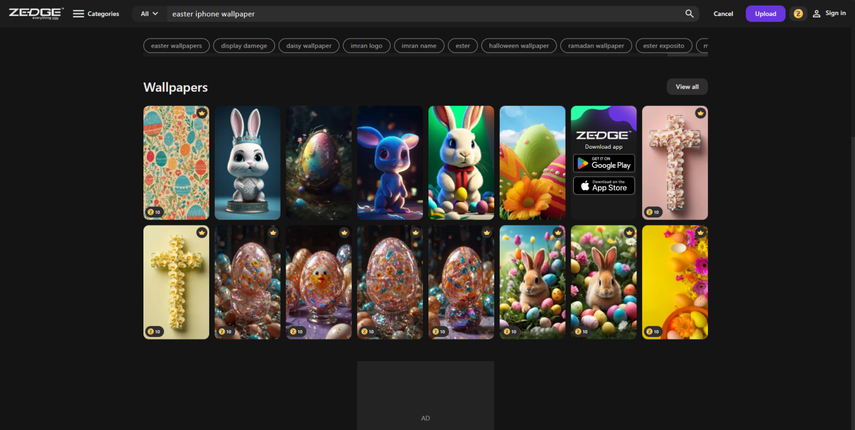Click the crown on bunny among tulips wallpaper

tap(558, 233)
